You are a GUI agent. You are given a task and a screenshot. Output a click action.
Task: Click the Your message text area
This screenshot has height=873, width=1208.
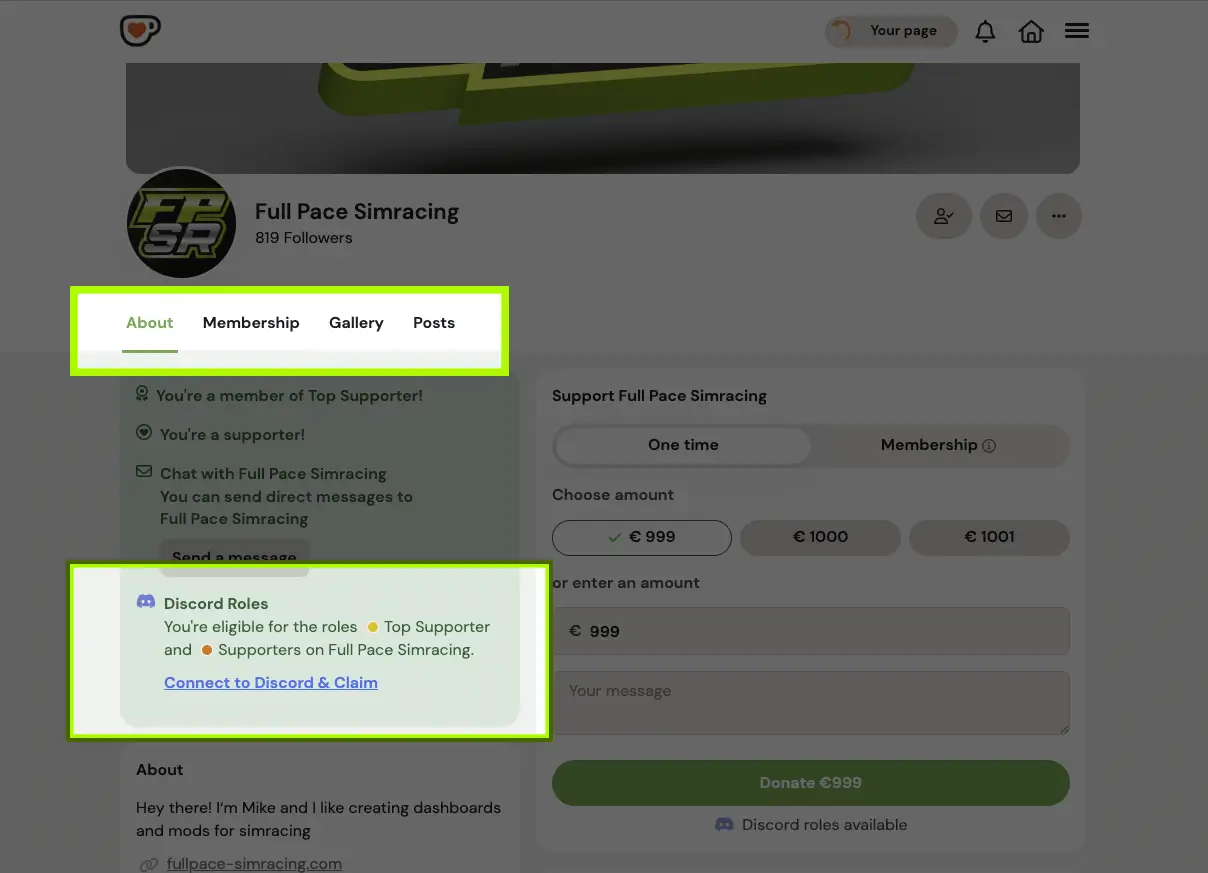pos(811,703)
